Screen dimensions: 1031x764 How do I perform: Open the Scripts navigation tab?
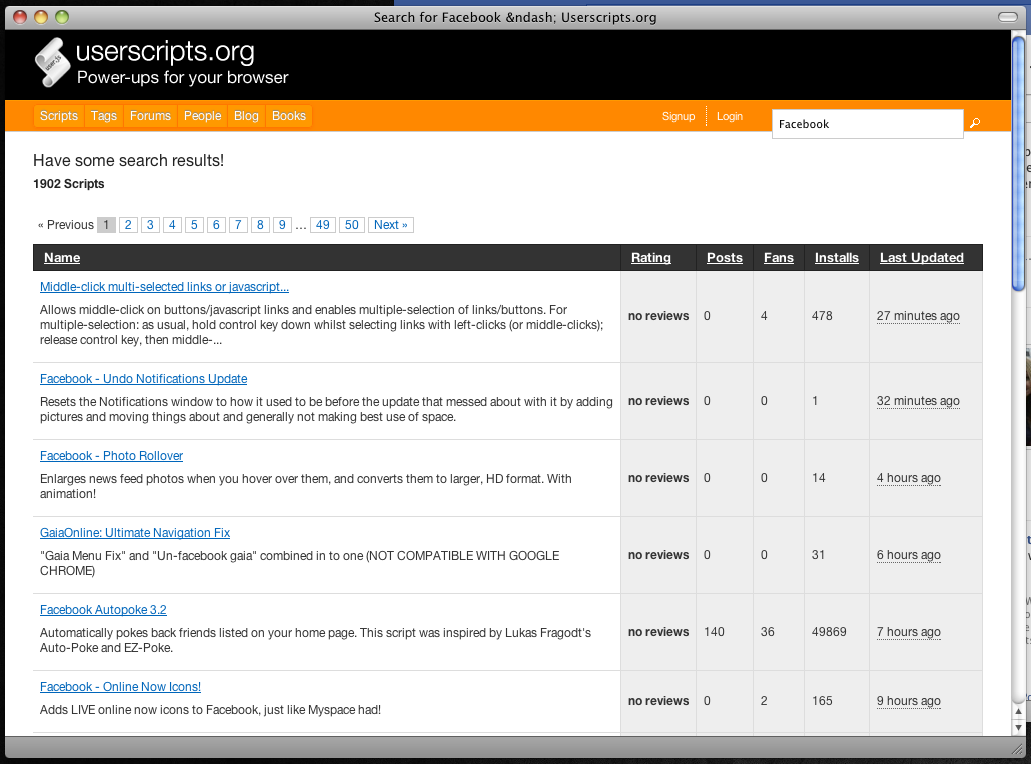click(x=59, y=116)
